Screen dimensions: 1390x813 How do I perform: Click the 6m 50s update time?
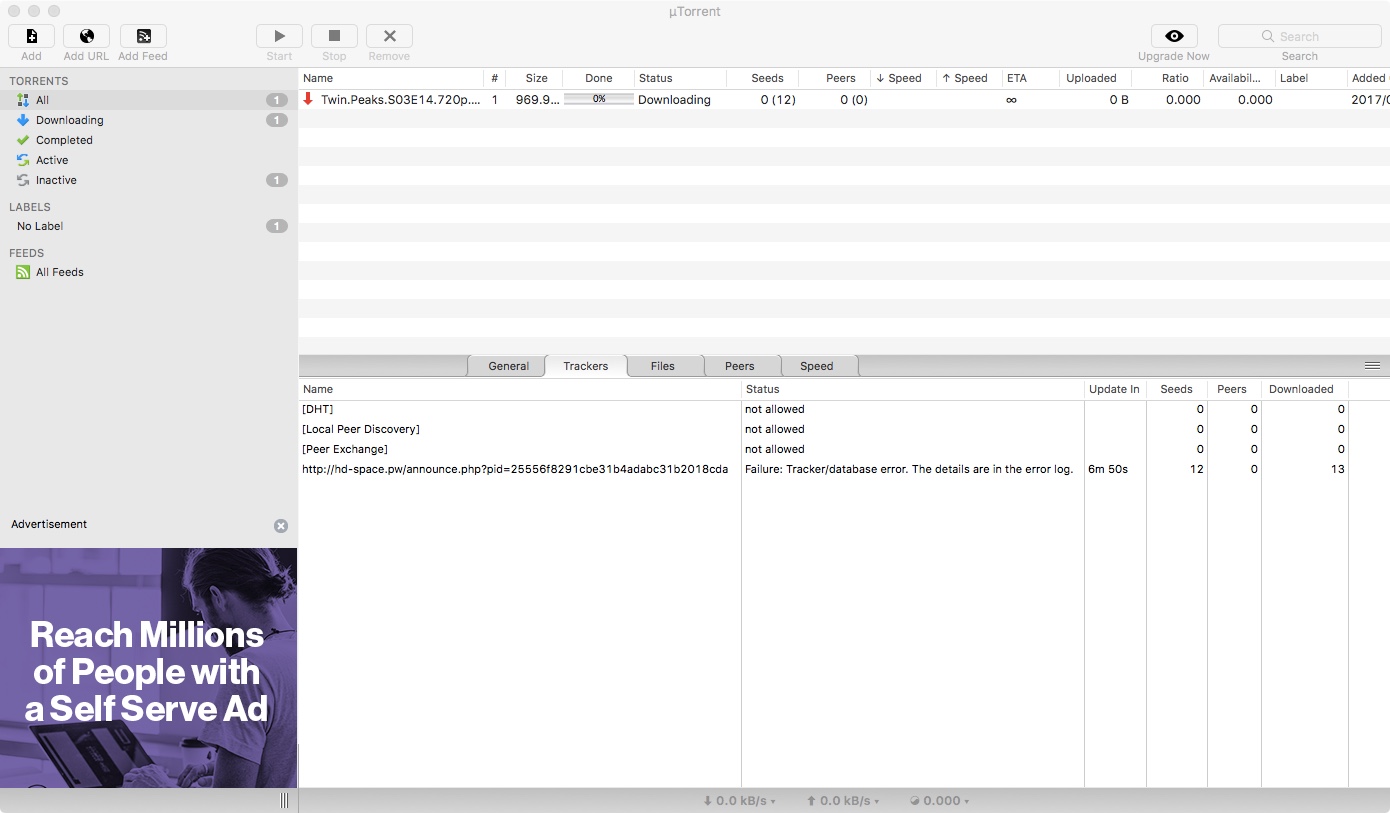1108,469
